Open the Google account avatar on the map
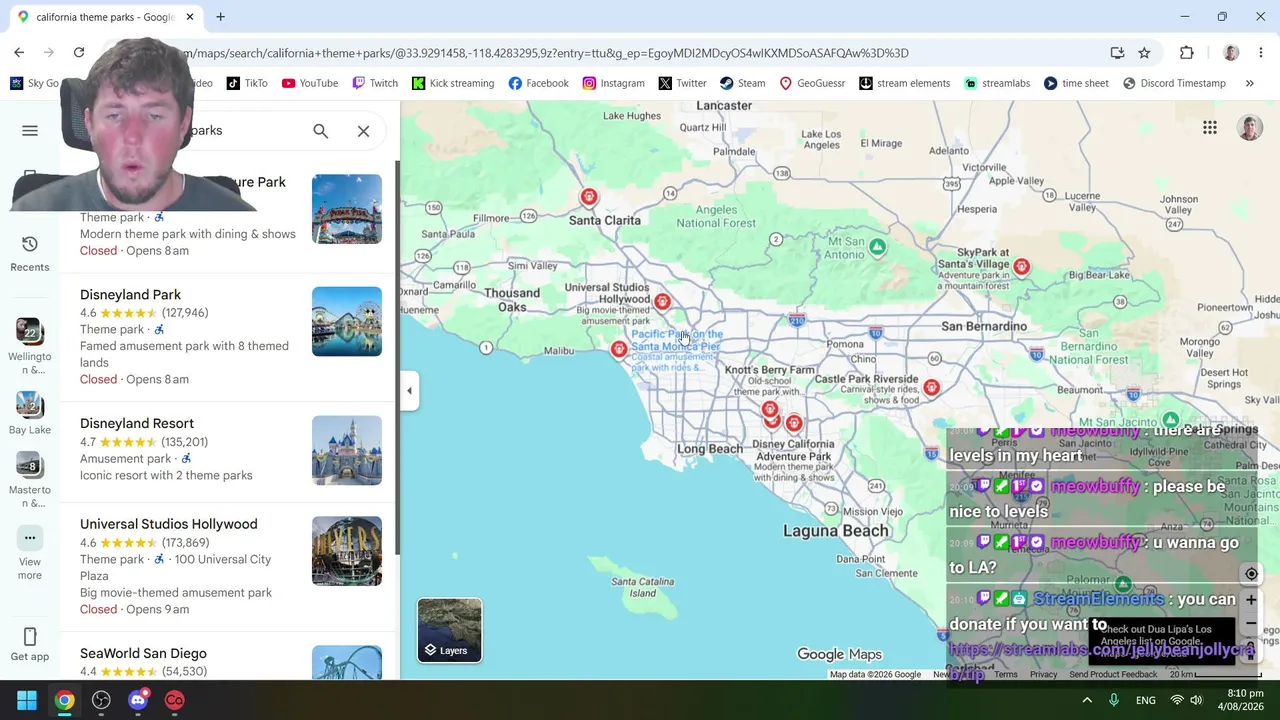The height and width of the screenshot is (720, 1280). [1250, 127]
